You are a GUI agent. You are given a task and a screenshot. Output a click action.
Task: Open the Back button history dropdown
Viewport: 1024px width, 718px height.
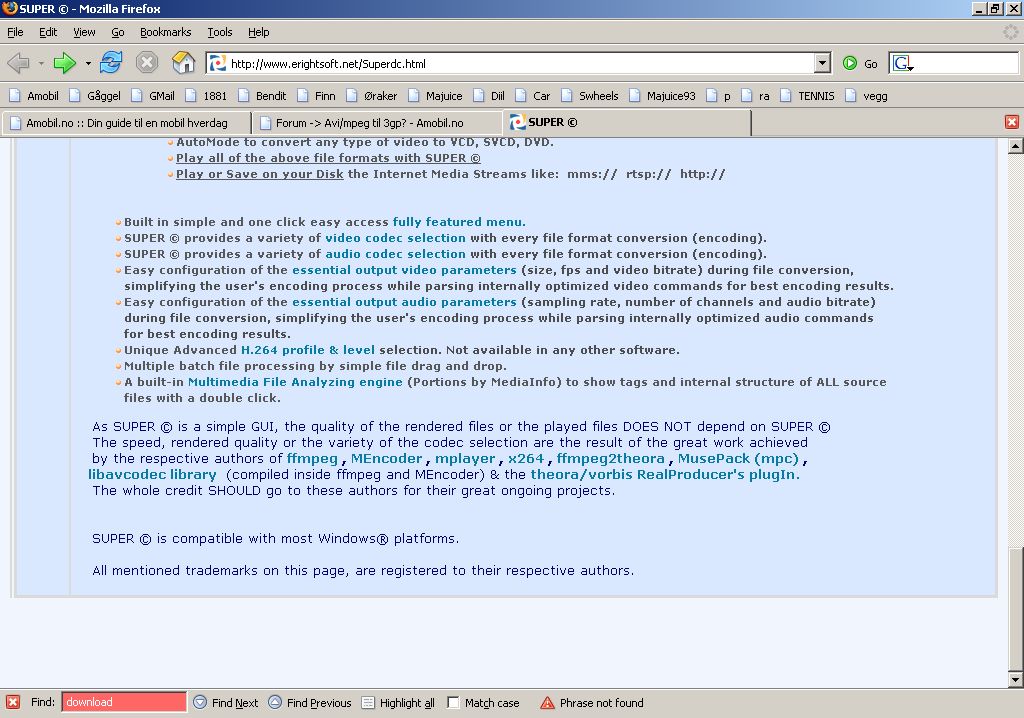pyautogui.click(x=41, y=63)
